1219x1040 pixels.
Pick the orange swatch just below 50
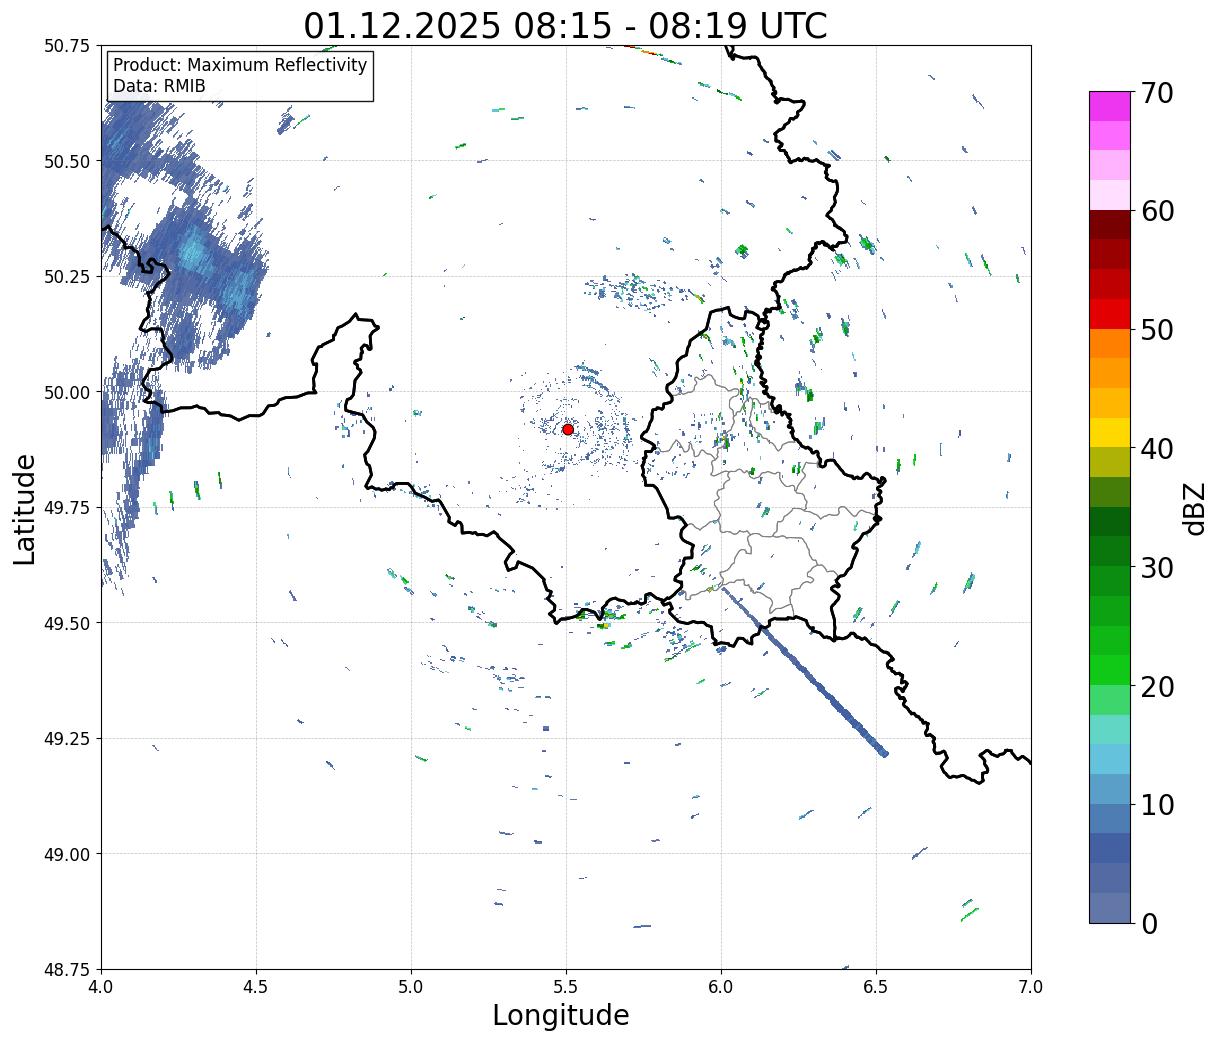click(1110, 343)
